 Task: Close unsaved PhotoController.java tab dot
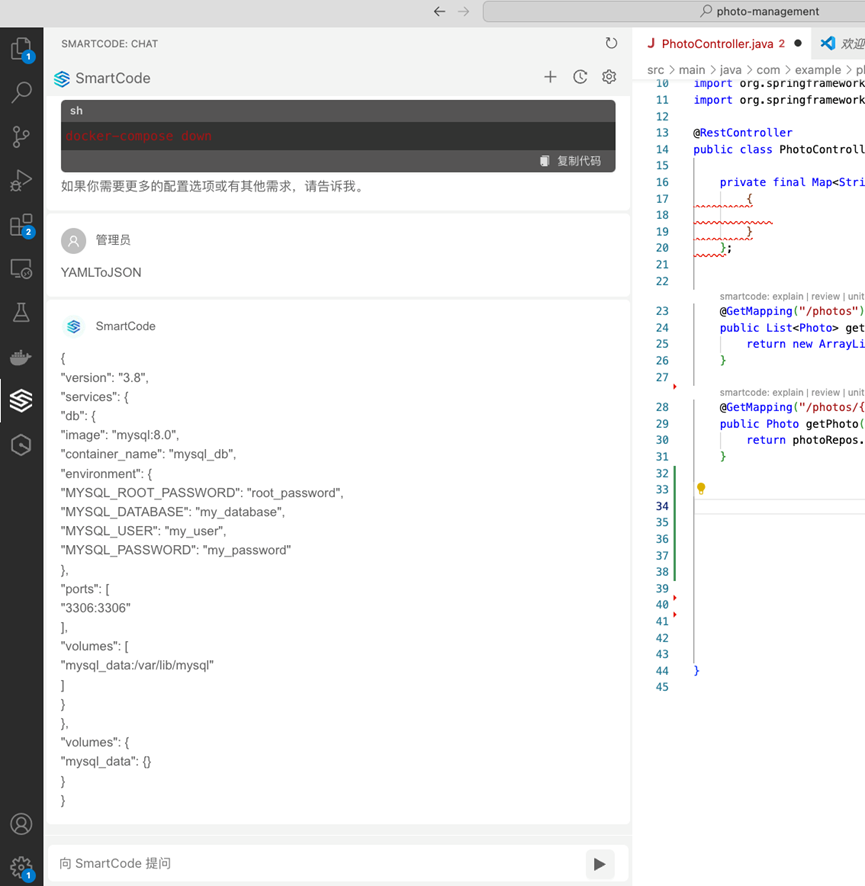click(x=798, y=43)
